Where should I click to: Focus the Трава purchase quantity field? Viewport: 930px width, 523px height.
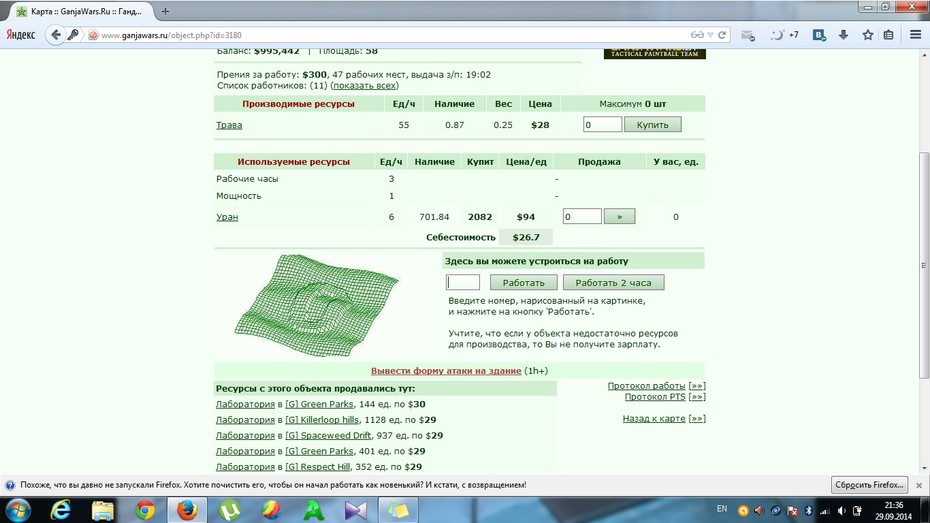point(602,125)
